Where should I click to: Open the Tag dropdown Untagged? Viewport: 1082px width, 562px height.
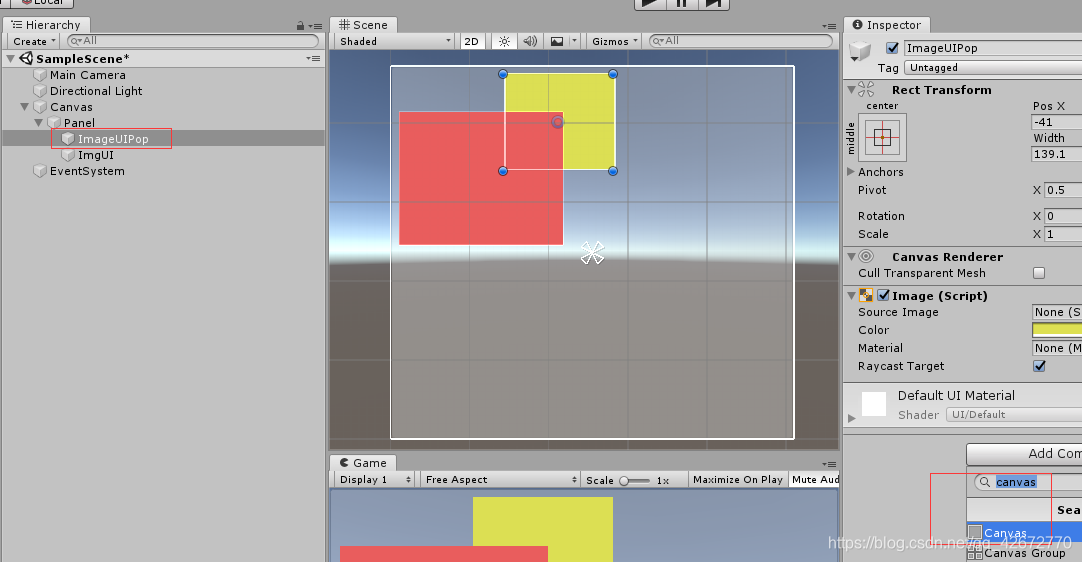click(x=994, y=68)
